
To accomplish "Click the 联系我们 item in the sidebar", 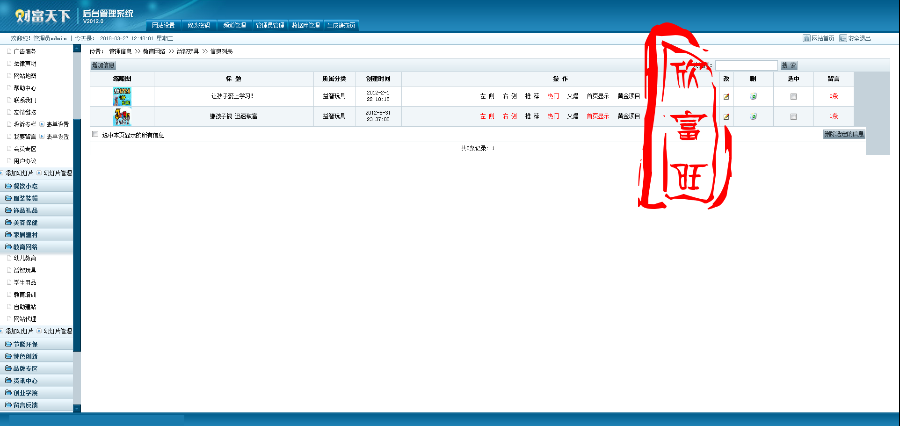I will [x=25, y=100].
